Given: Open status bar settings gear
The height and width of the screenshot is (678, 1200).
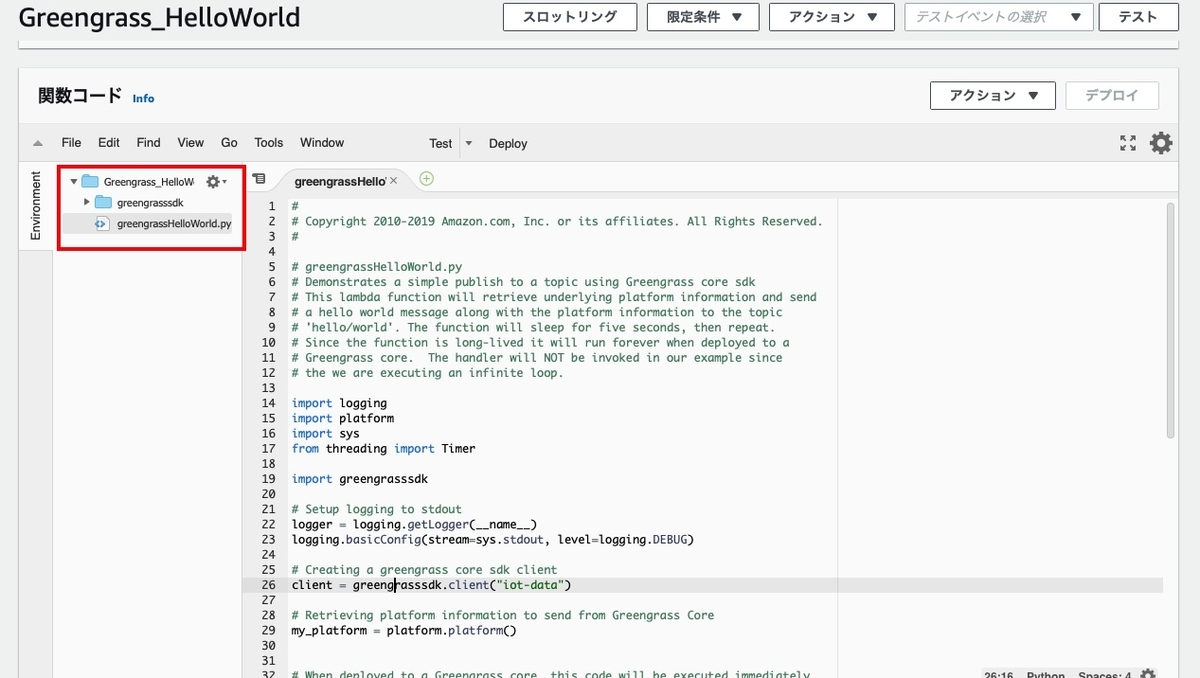Looking at the screenshot, I should pyautogui.click(x=1148, y=675).
